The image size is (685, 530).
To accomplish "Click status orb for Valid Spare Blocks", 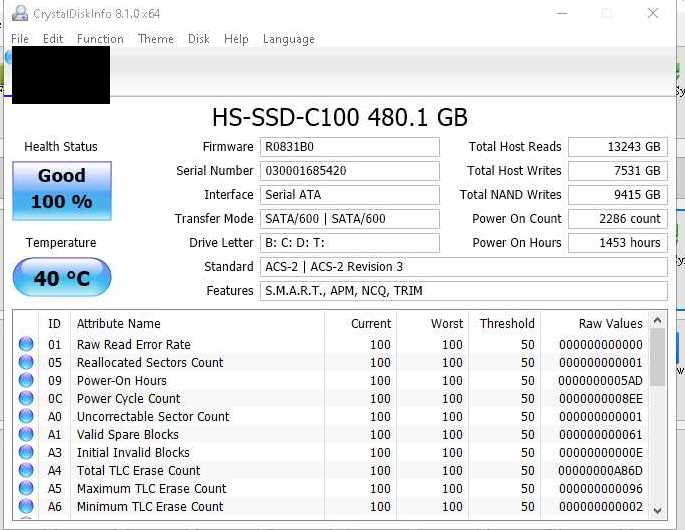I will point(26,434).
